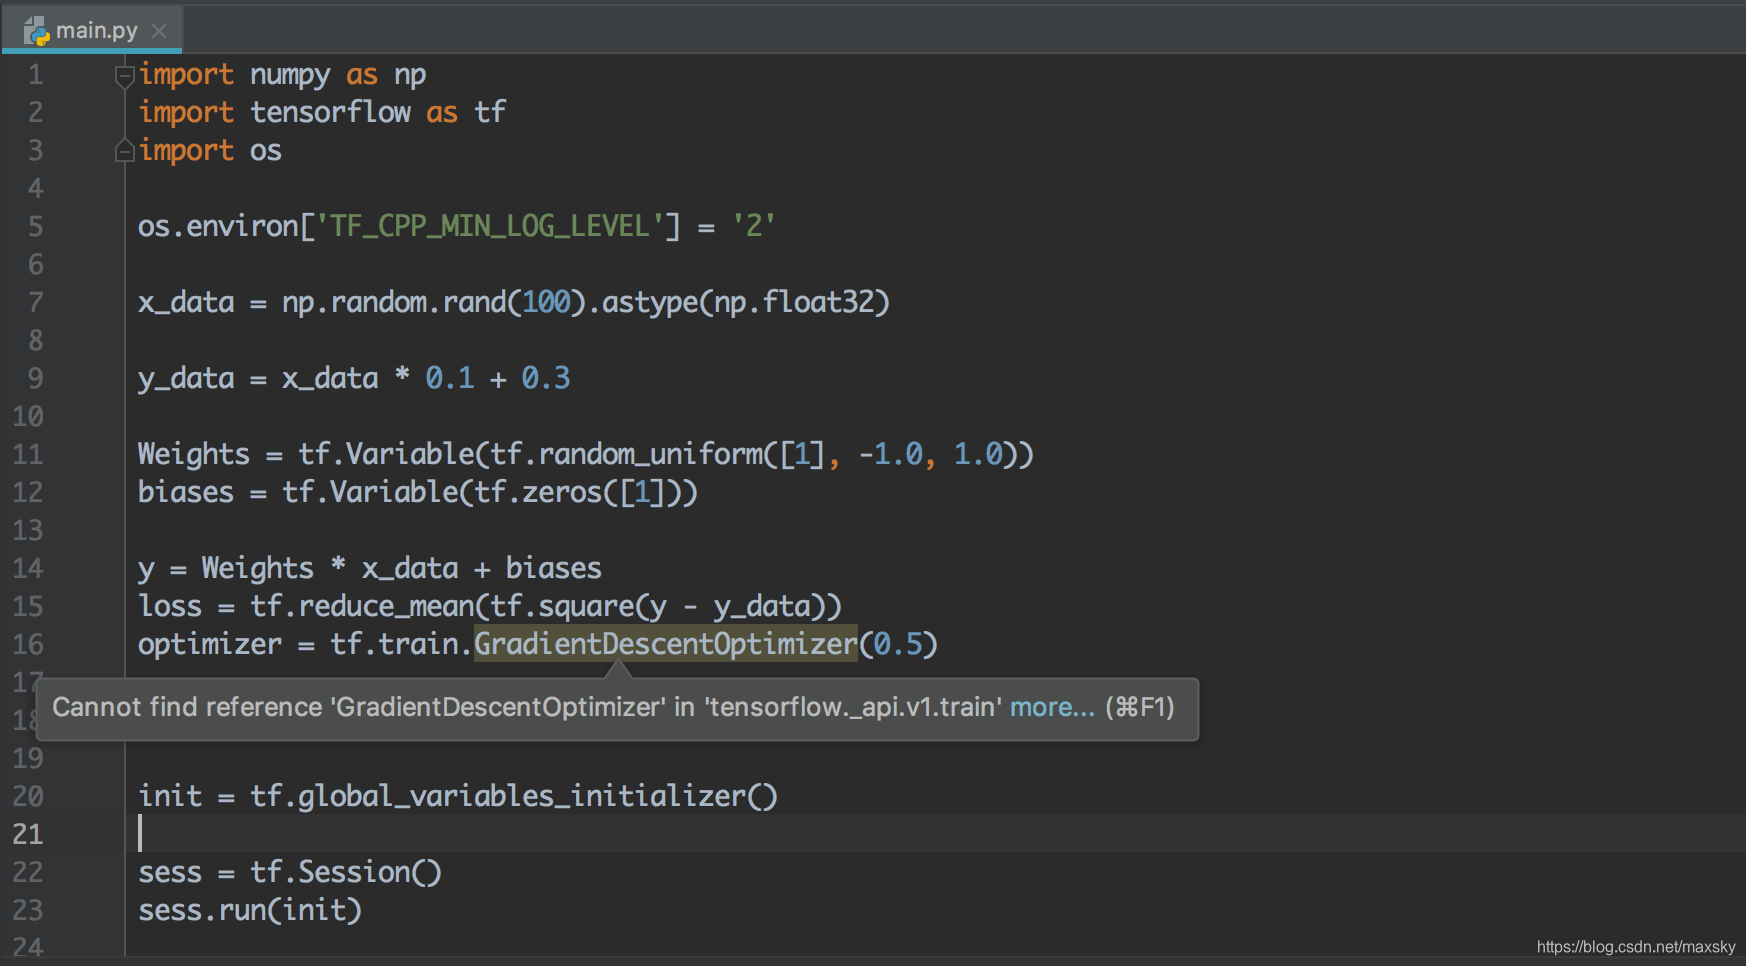1746x966 pixels.
Task: Click string value '2' on line 5
Action: [x=754, y=227]
